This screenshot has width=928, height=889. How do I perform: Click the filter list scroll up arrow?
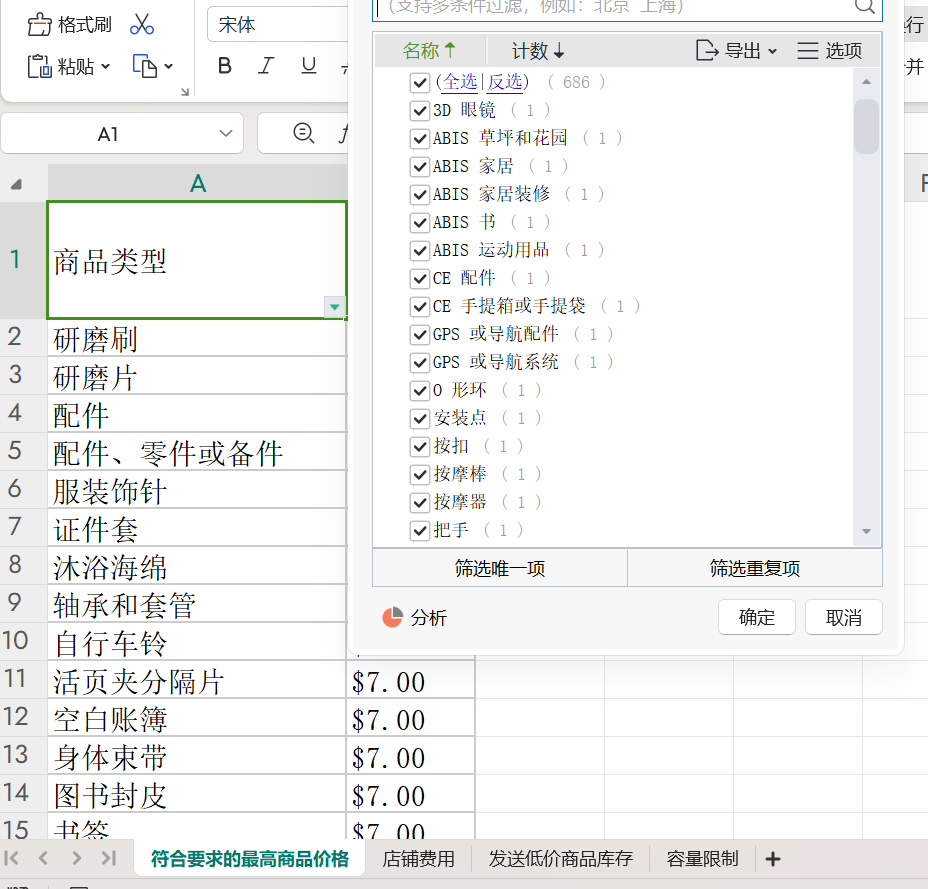click(x=866, y=82)
